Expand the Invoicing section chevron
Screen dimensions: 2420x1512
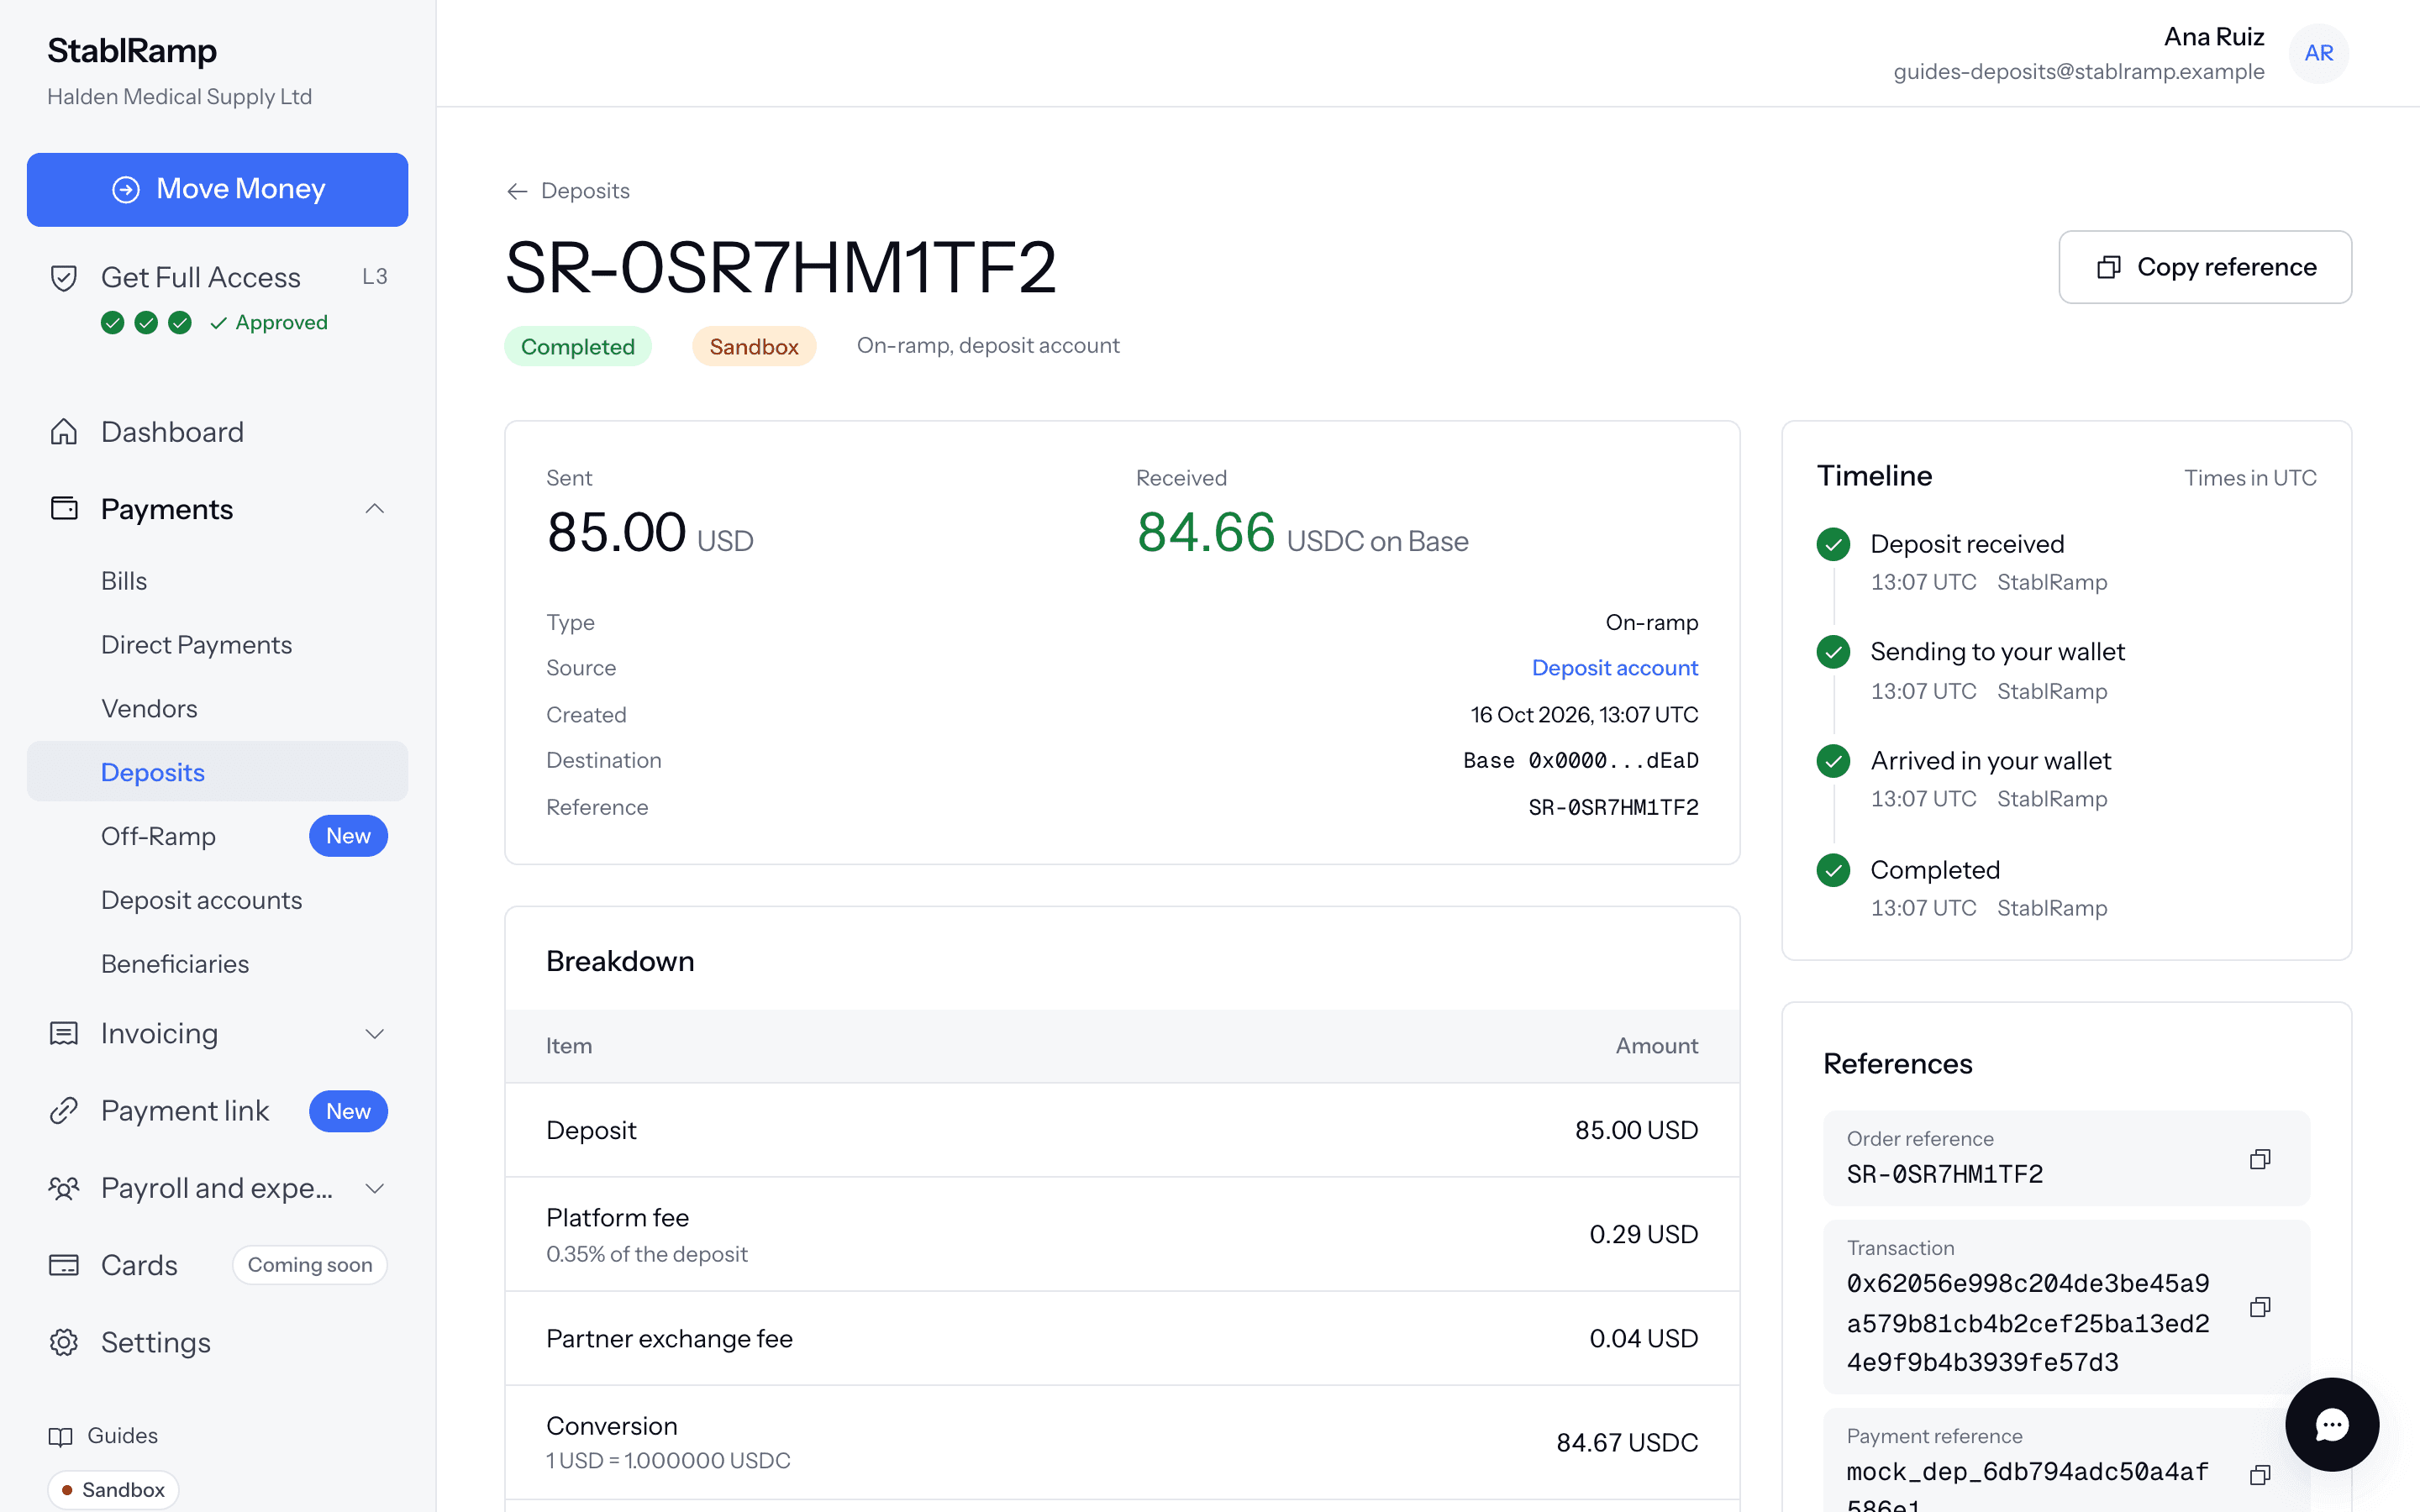point(375,1033)
